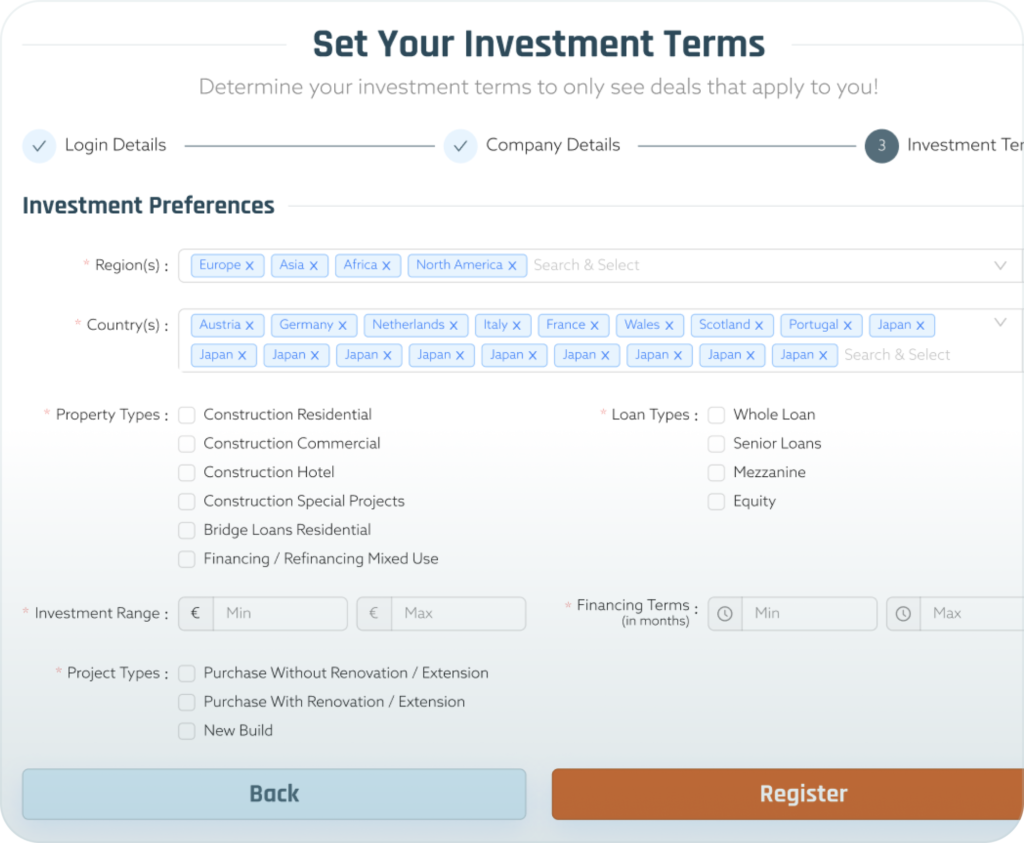Check the Construction Residential checkbox
The width and height of the screenshot is (1024, 843).
coord(187,415)
